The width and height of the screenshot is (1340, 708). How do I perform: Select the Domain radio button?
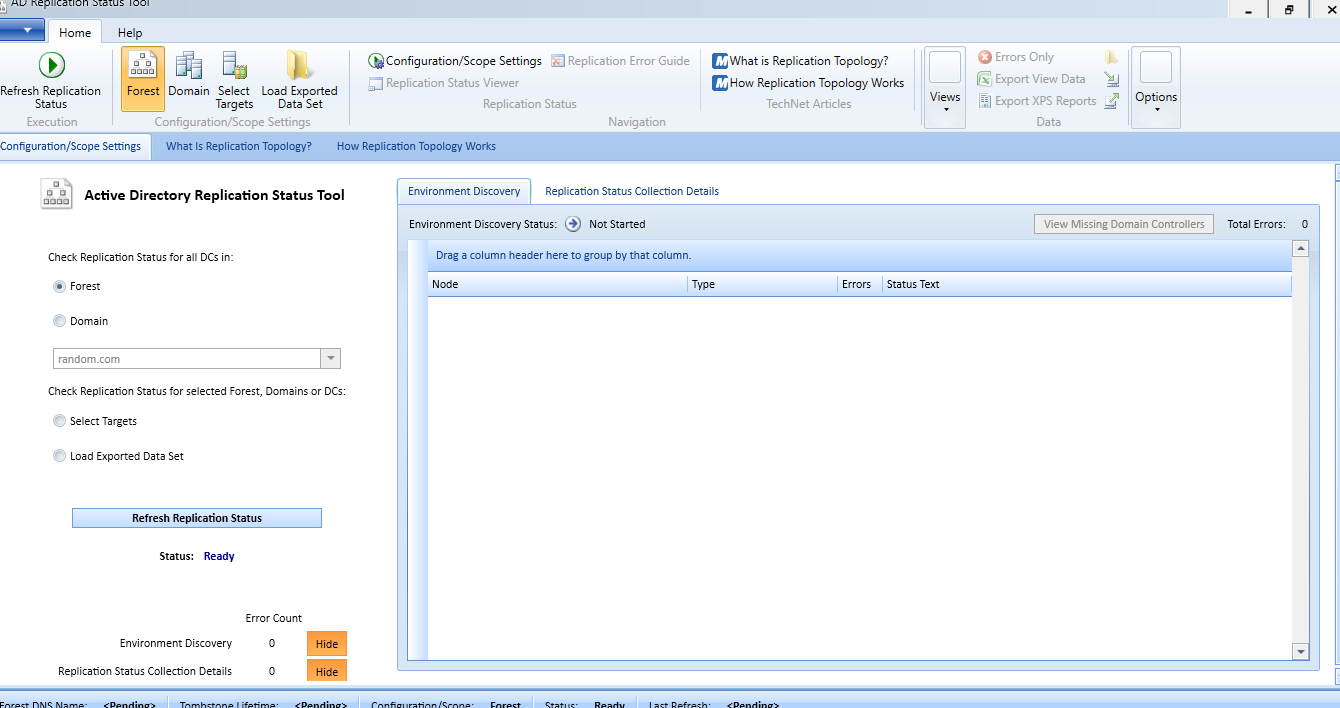60,321
